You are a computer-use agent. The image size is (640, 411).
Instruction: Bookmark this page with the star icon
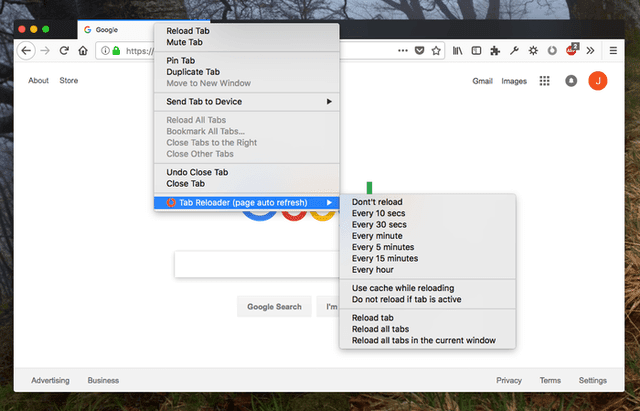(x=438, y=50)
